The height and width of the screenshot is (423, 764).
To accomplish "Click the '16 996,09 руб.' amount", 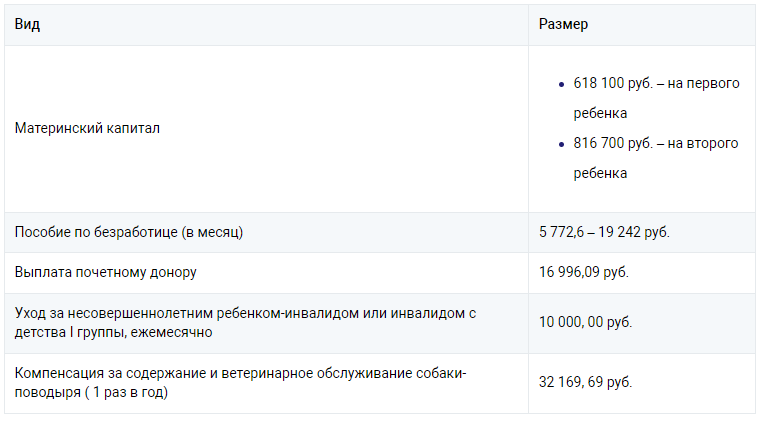I will (x=584, y=272).
